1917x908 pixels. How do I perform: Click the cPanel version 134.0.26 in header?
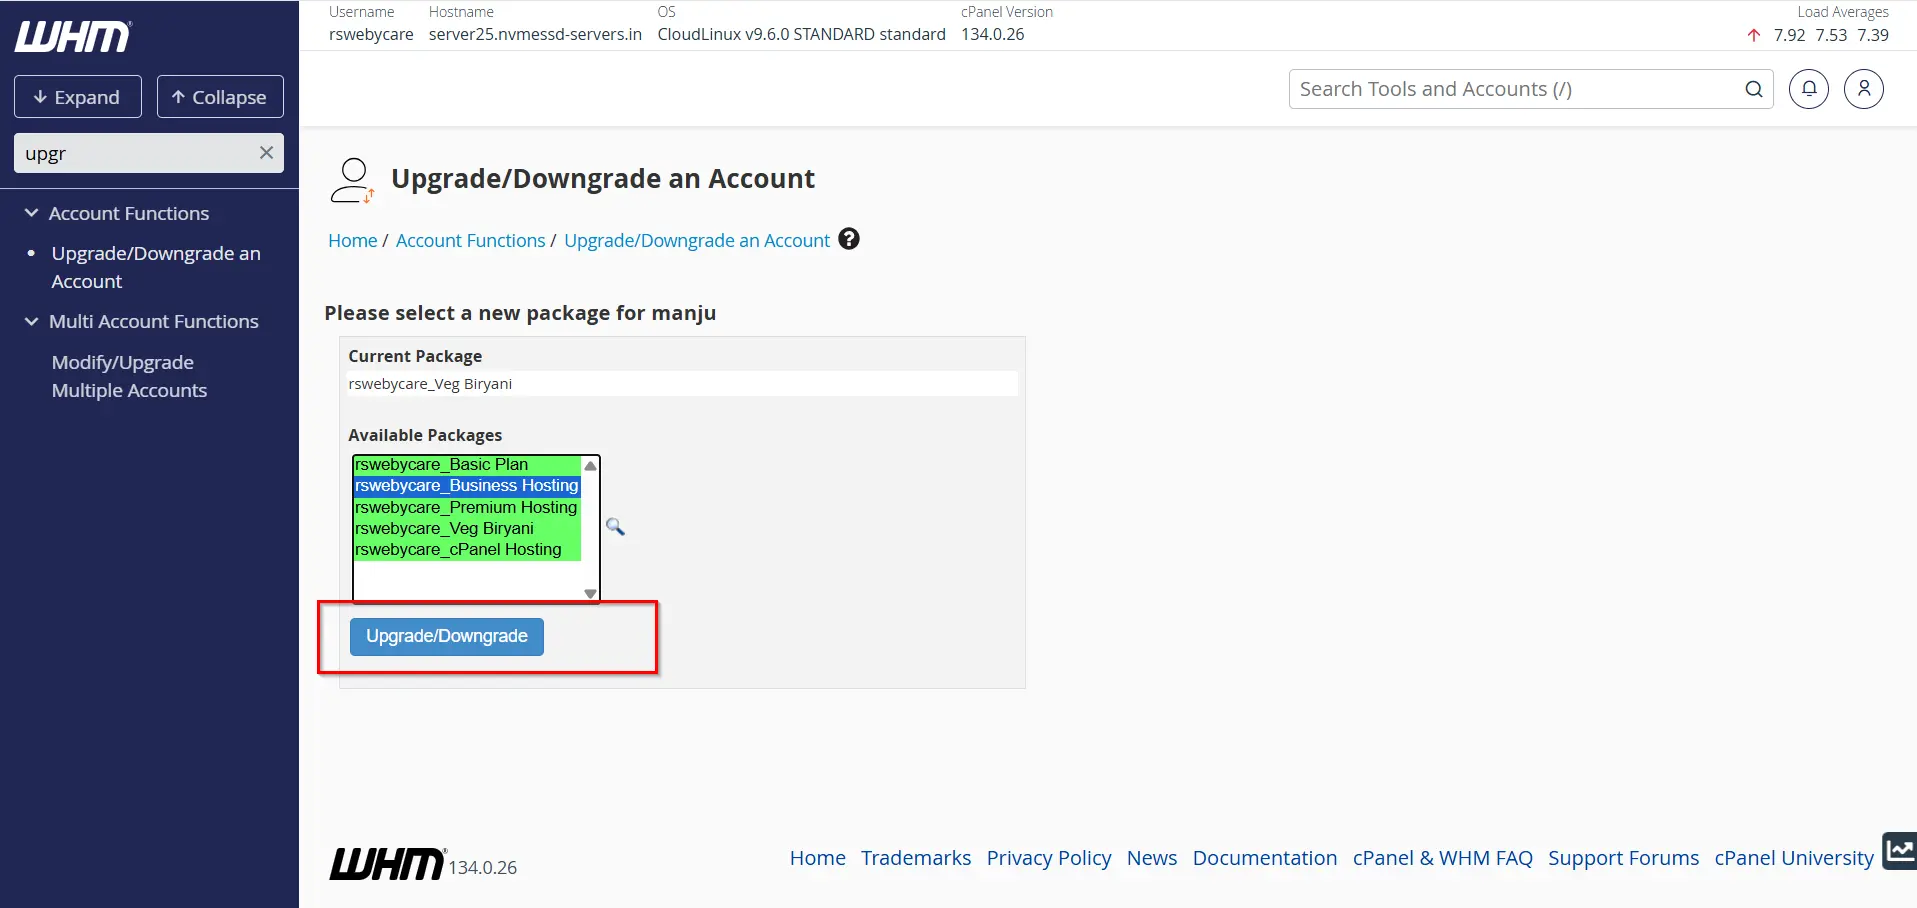993,34
